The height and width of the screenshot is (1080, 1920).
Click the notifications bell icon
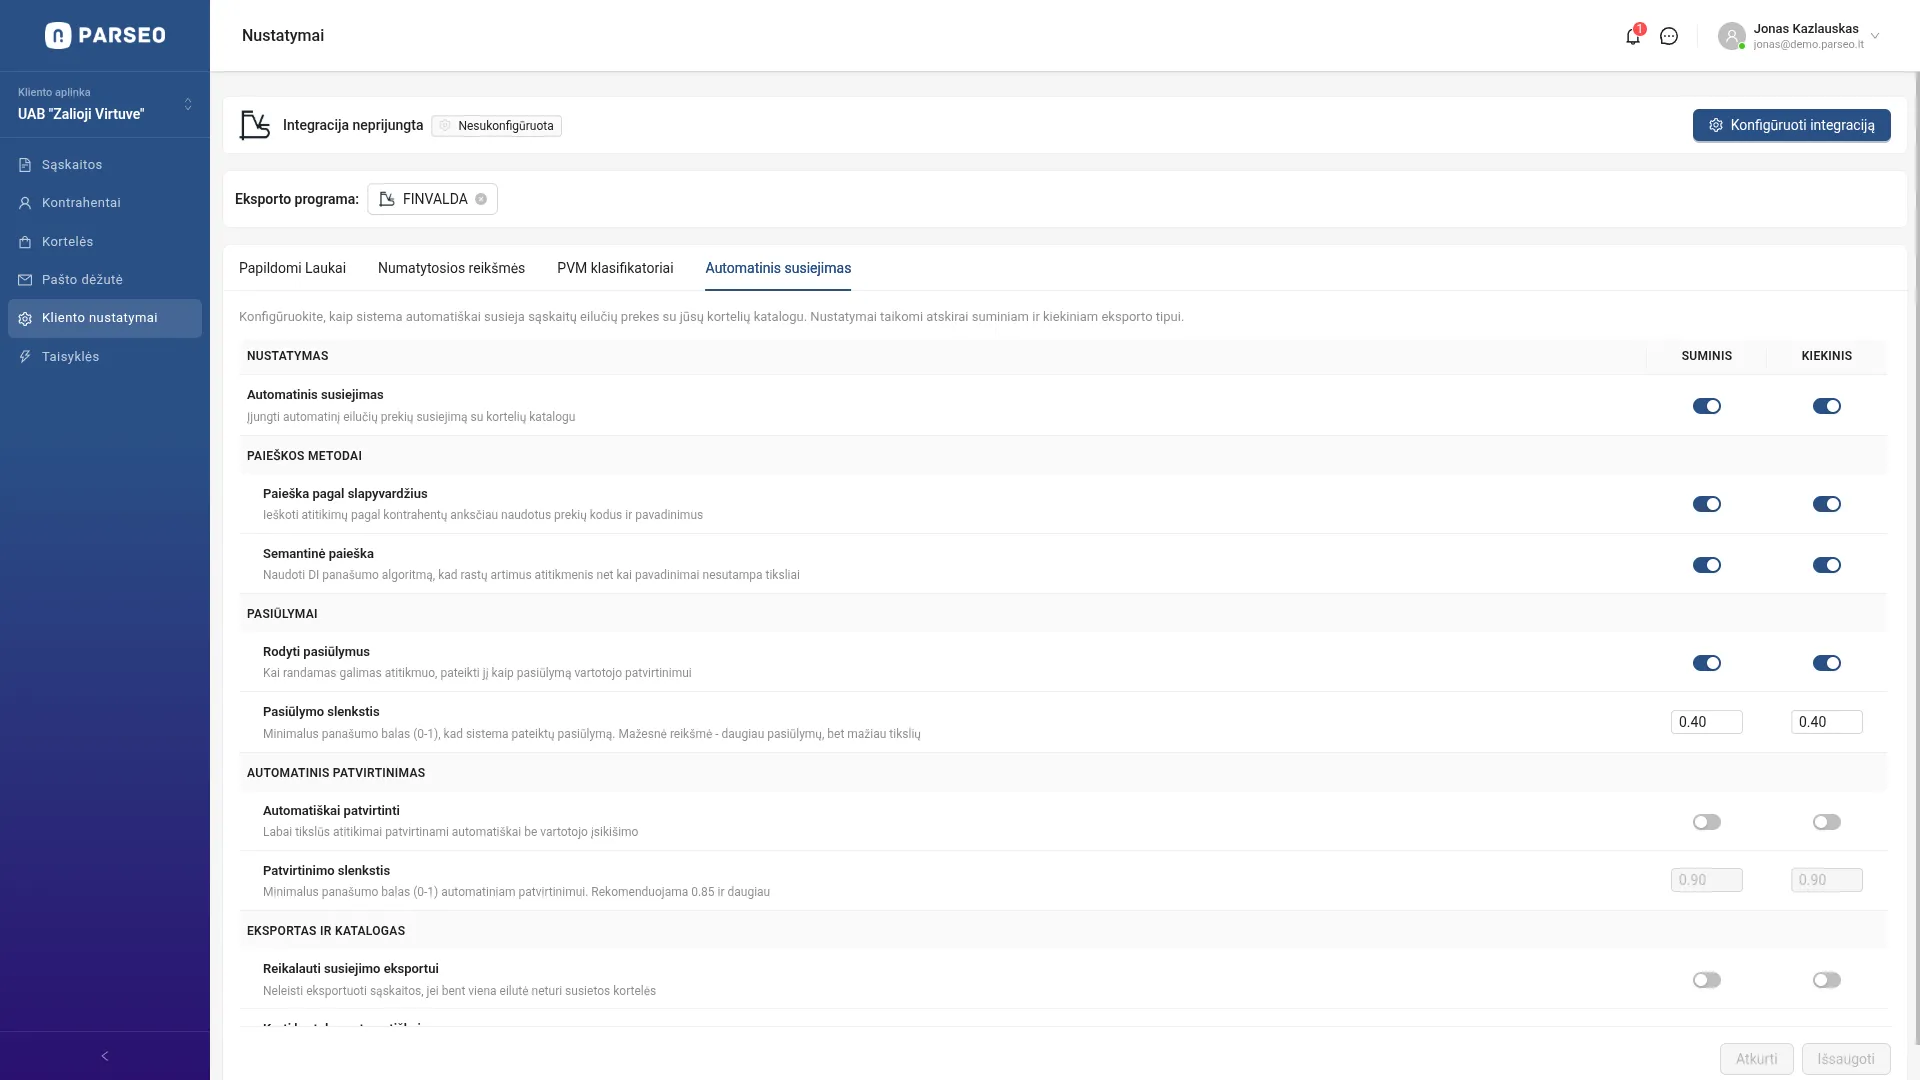tap(1632, 37)
